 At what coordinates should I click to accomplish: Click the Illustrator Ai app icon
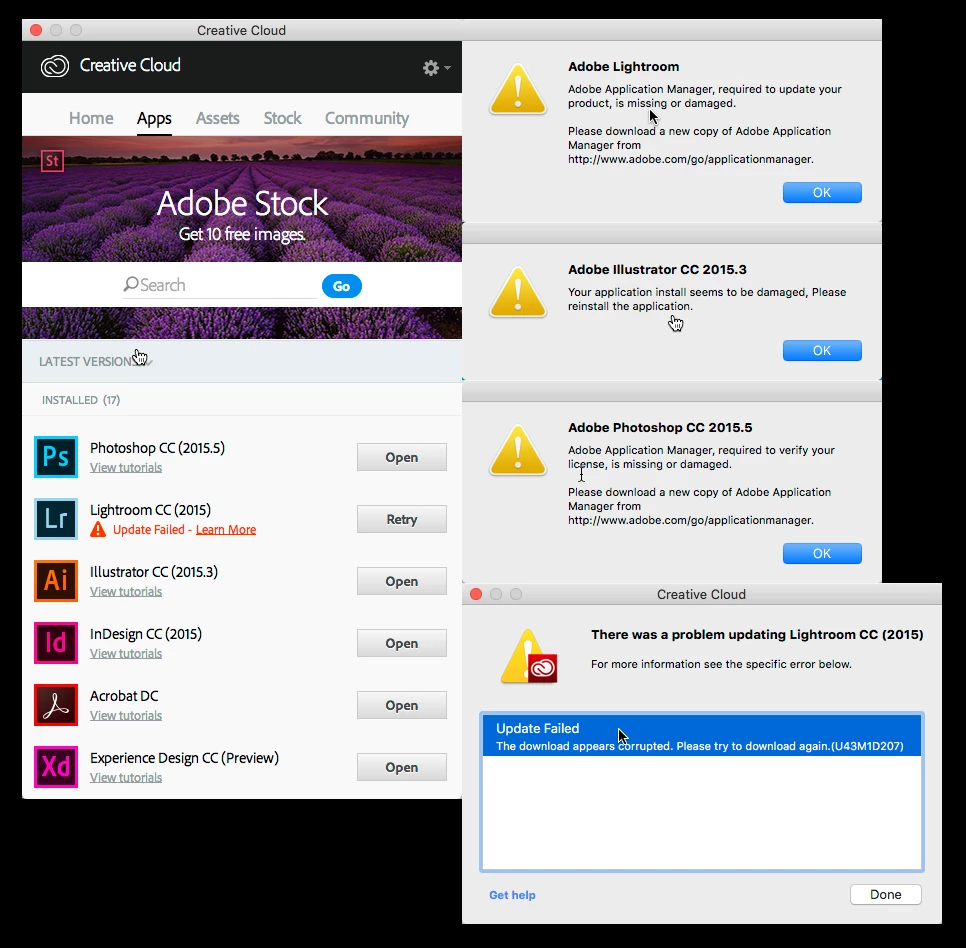point(56,581)
